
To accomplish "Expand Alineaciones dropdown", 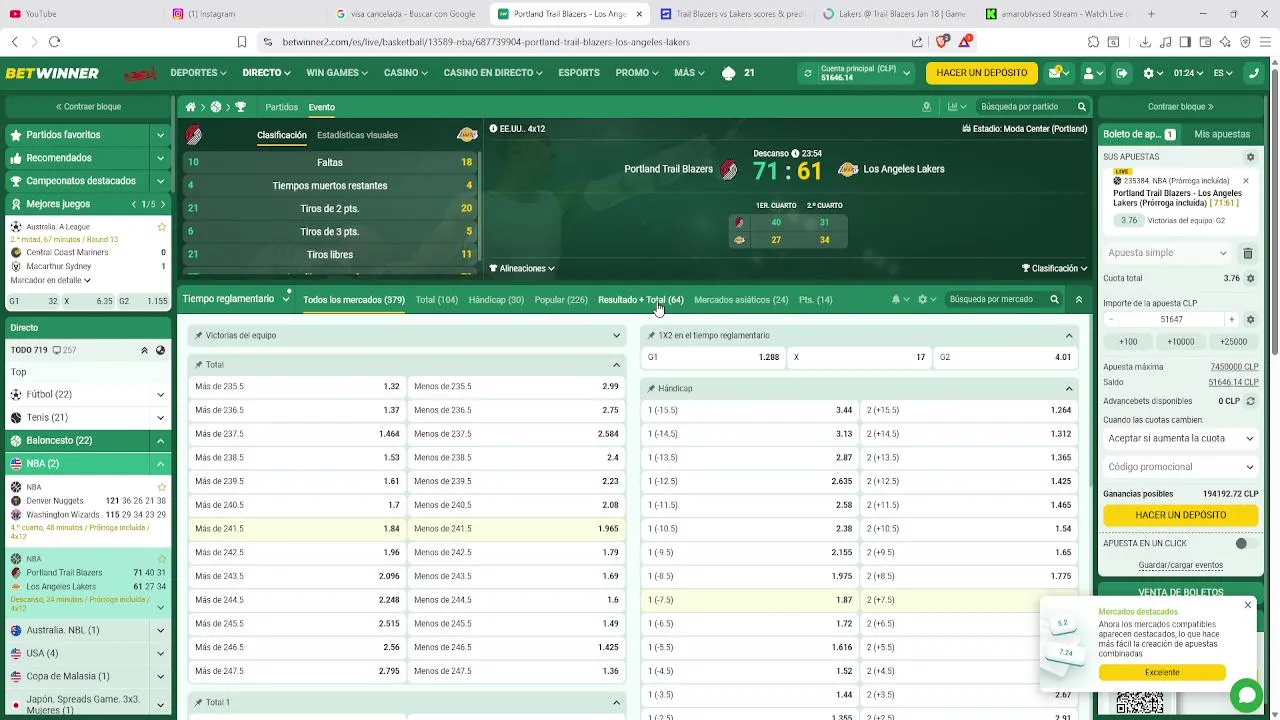I will tap(522, 268).
